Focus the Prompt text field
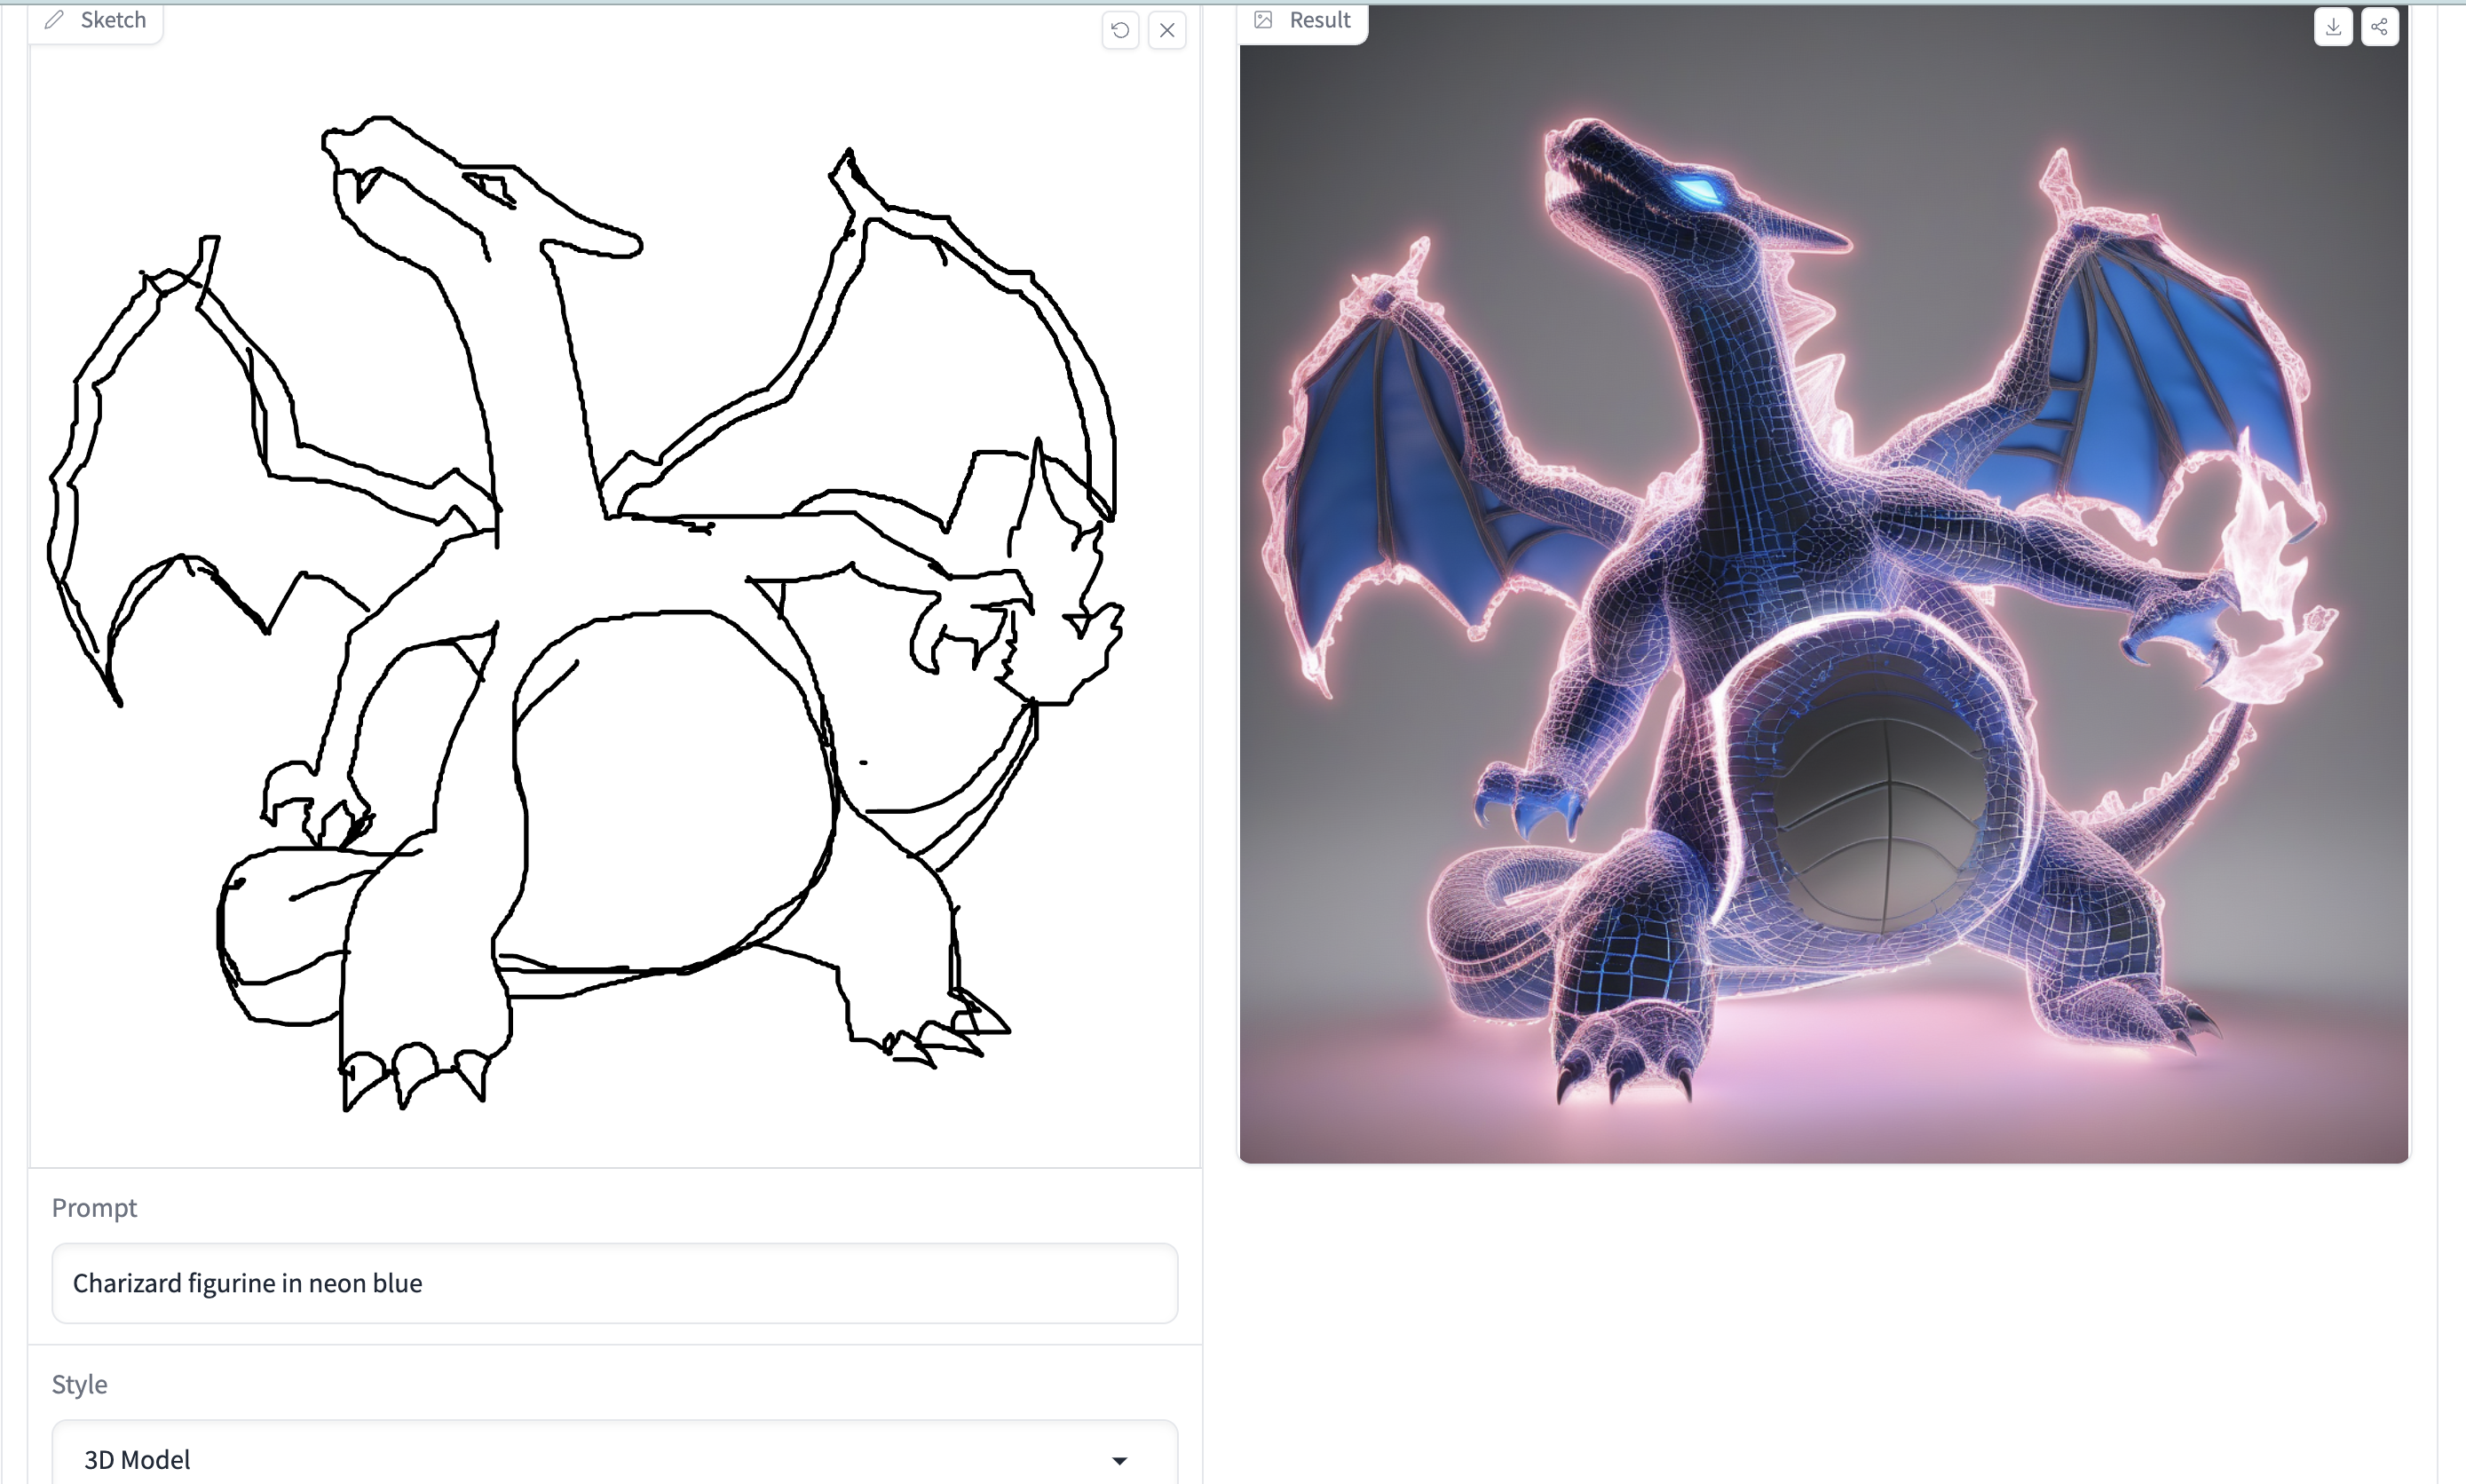 614,1283
